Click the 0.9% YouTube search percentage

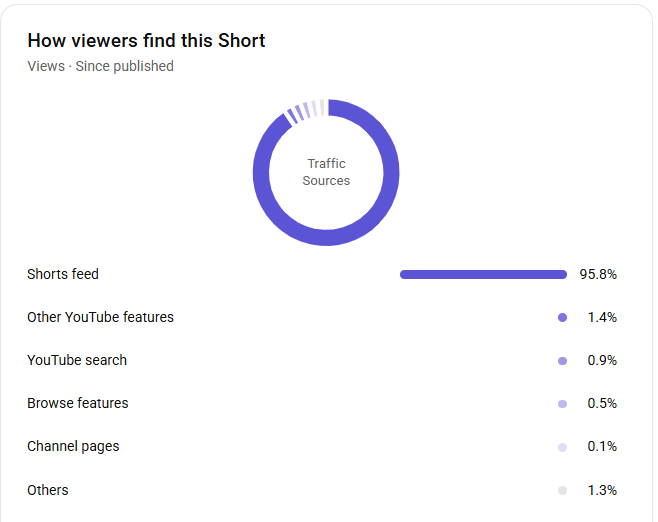(x=602, y=360)
